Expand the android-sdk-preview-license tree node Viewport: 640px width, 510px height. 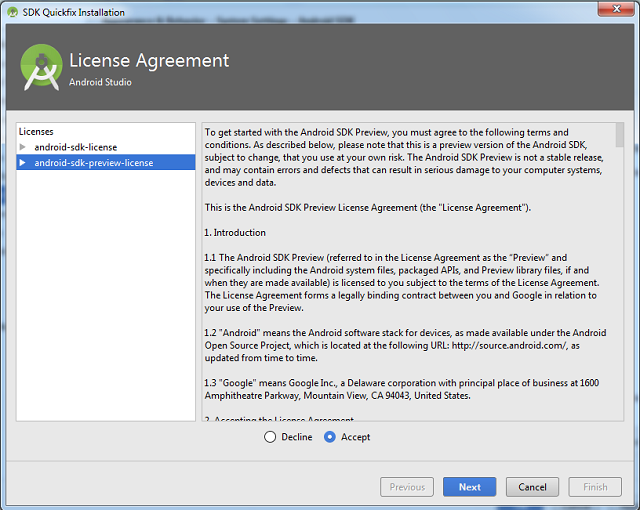(x=23, y=163)
